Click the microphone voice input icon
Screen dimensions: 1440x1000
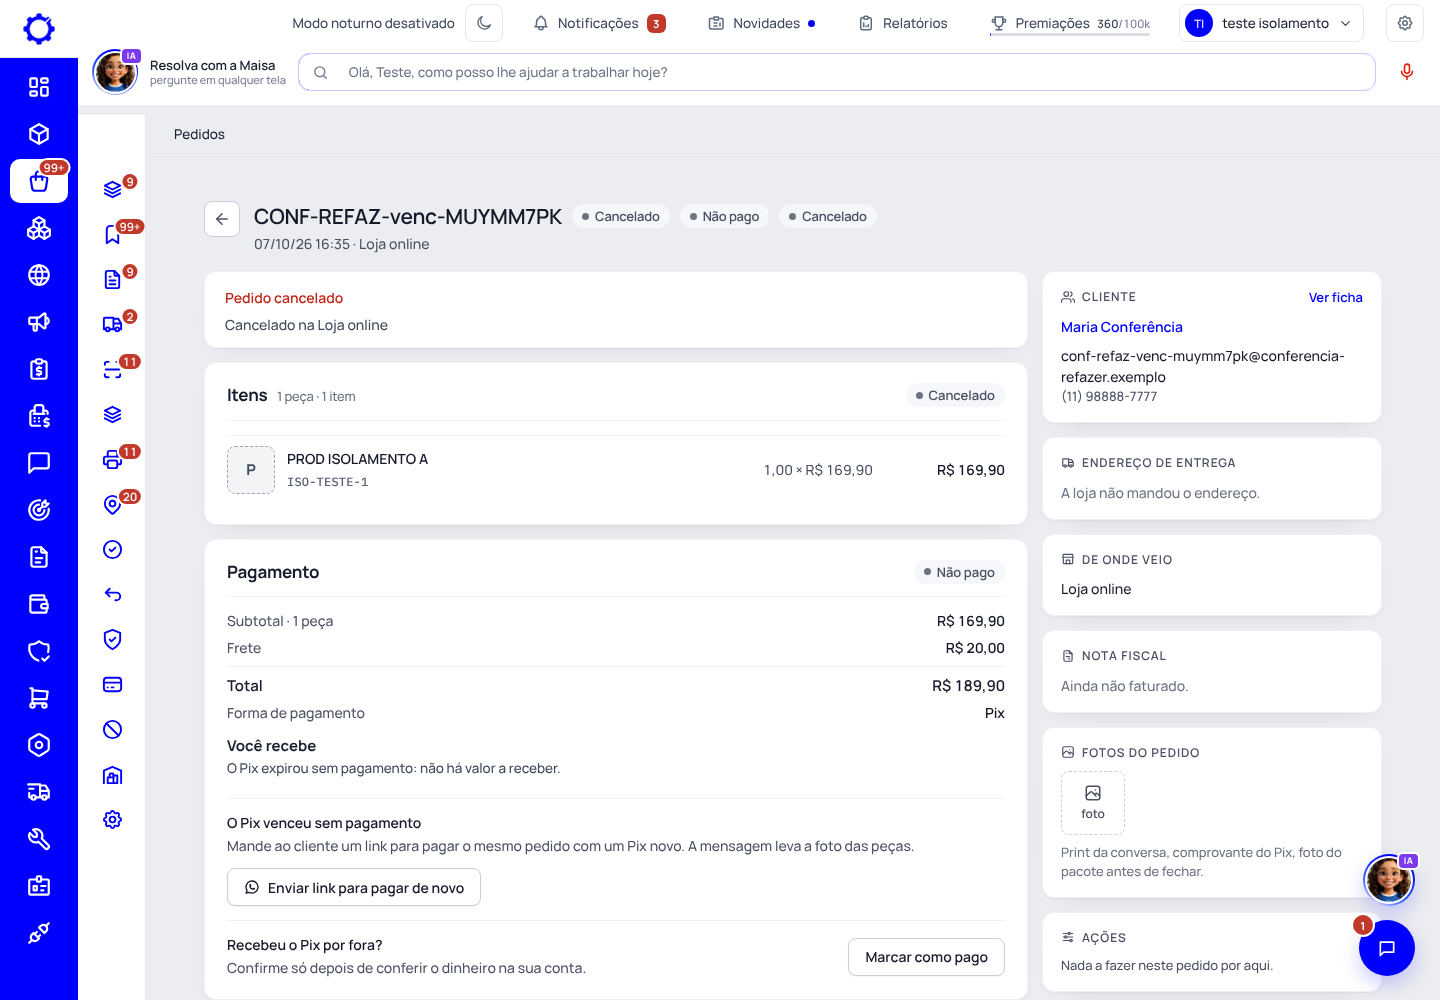point(1407,72)
